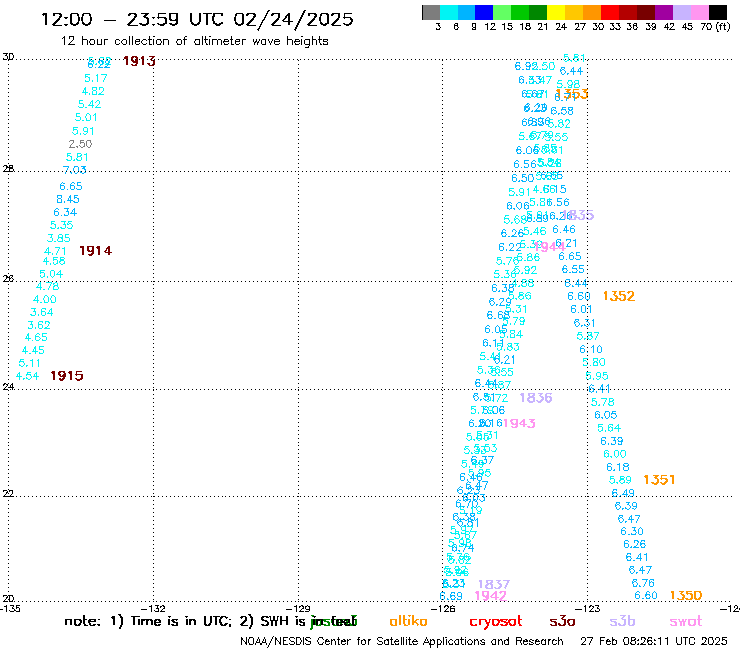This screenshot has height=650, width=740.
Task: Click s3a track label 1914
Action: (x=96, y=251)
